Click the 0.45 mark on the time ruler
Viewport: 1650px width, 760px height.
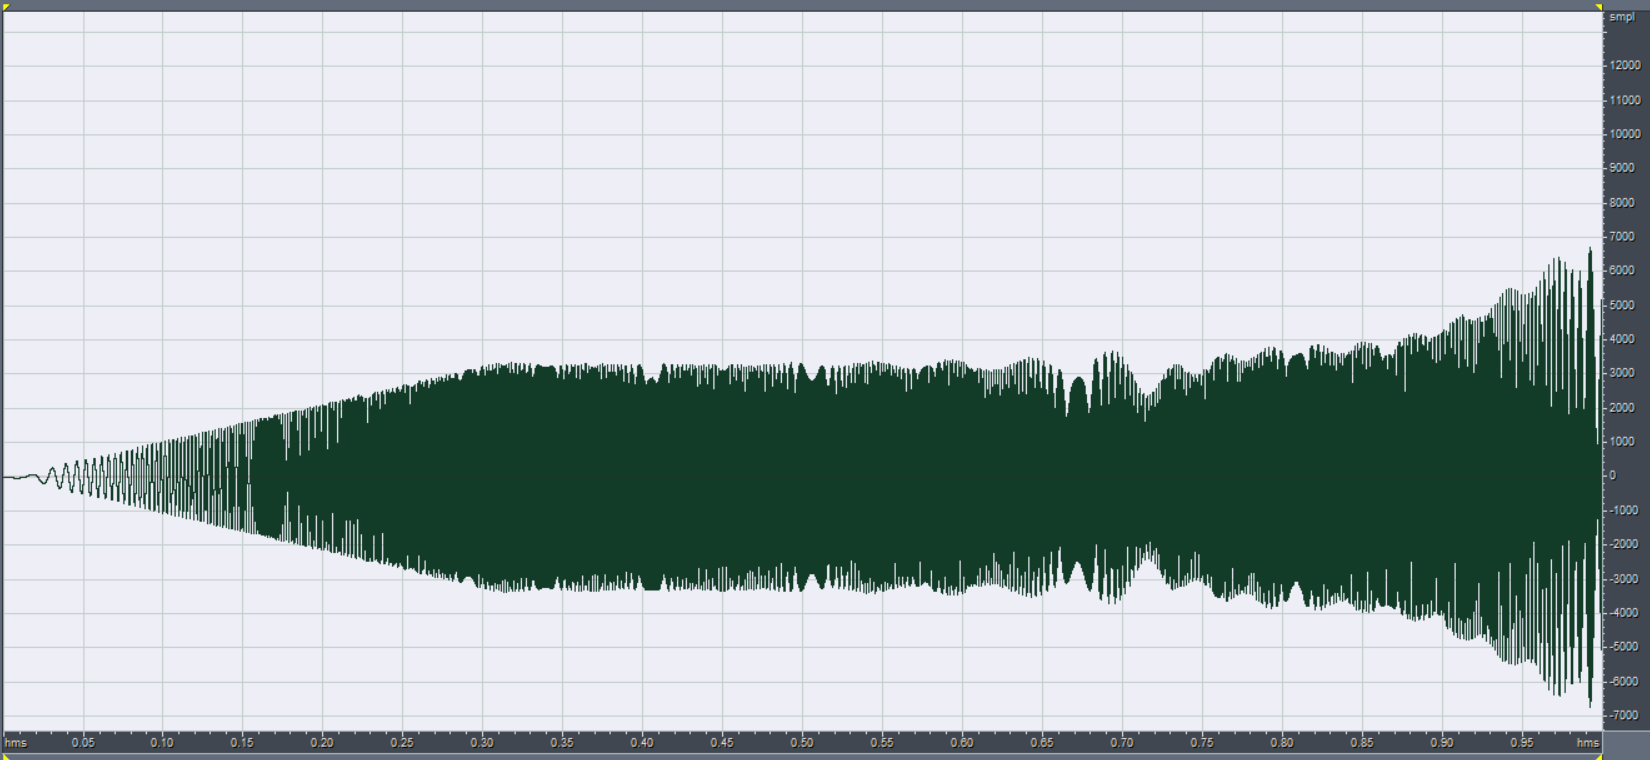(722, 743)
